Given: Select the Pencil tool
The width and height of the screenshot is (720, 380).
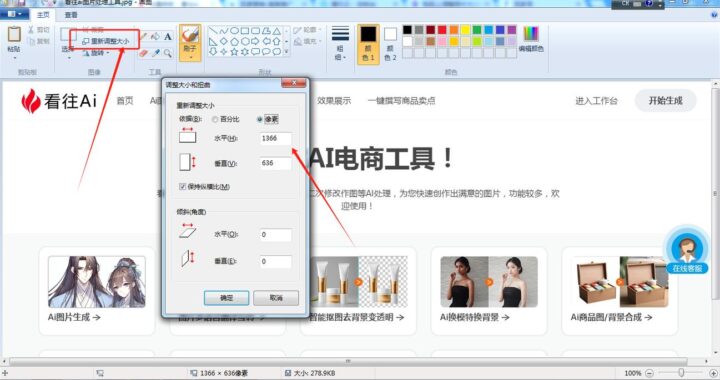Looking at the screenshot, I should pos(145,36).
